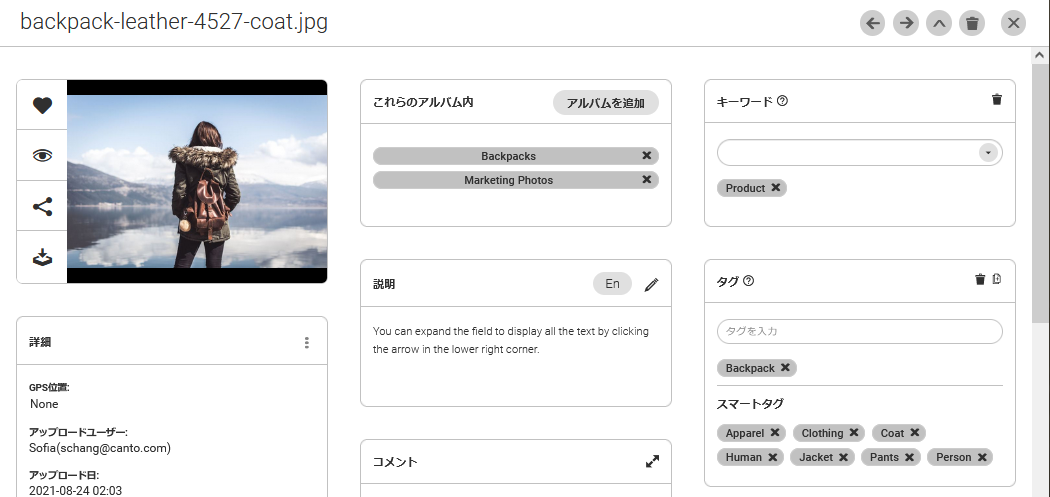Screen dimensions: 1050x497
Task: Clear keywords with the キーワード trash icon
Action: click(x=996, y=100)
